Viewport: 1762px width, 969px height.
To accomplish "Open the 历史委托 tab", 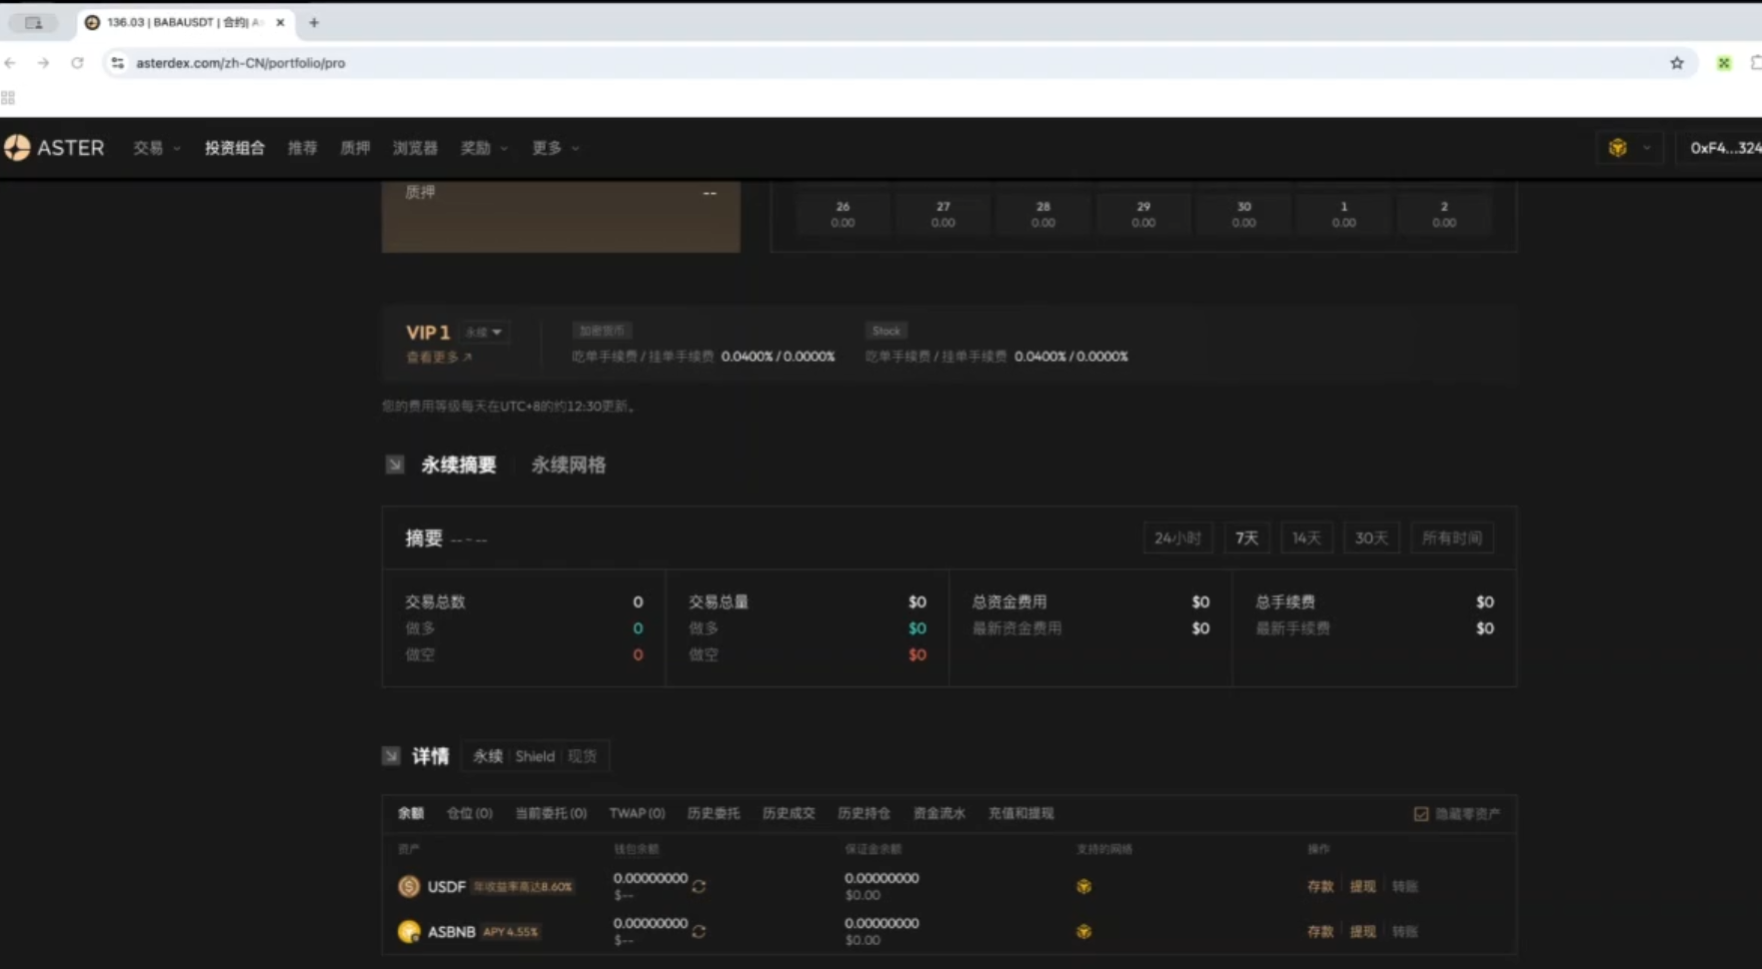I will [713, 814].
